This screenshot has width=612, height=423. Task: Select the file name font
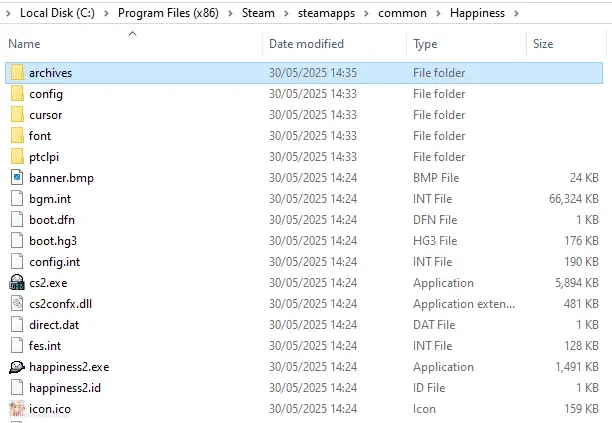[x=40, y=136]
